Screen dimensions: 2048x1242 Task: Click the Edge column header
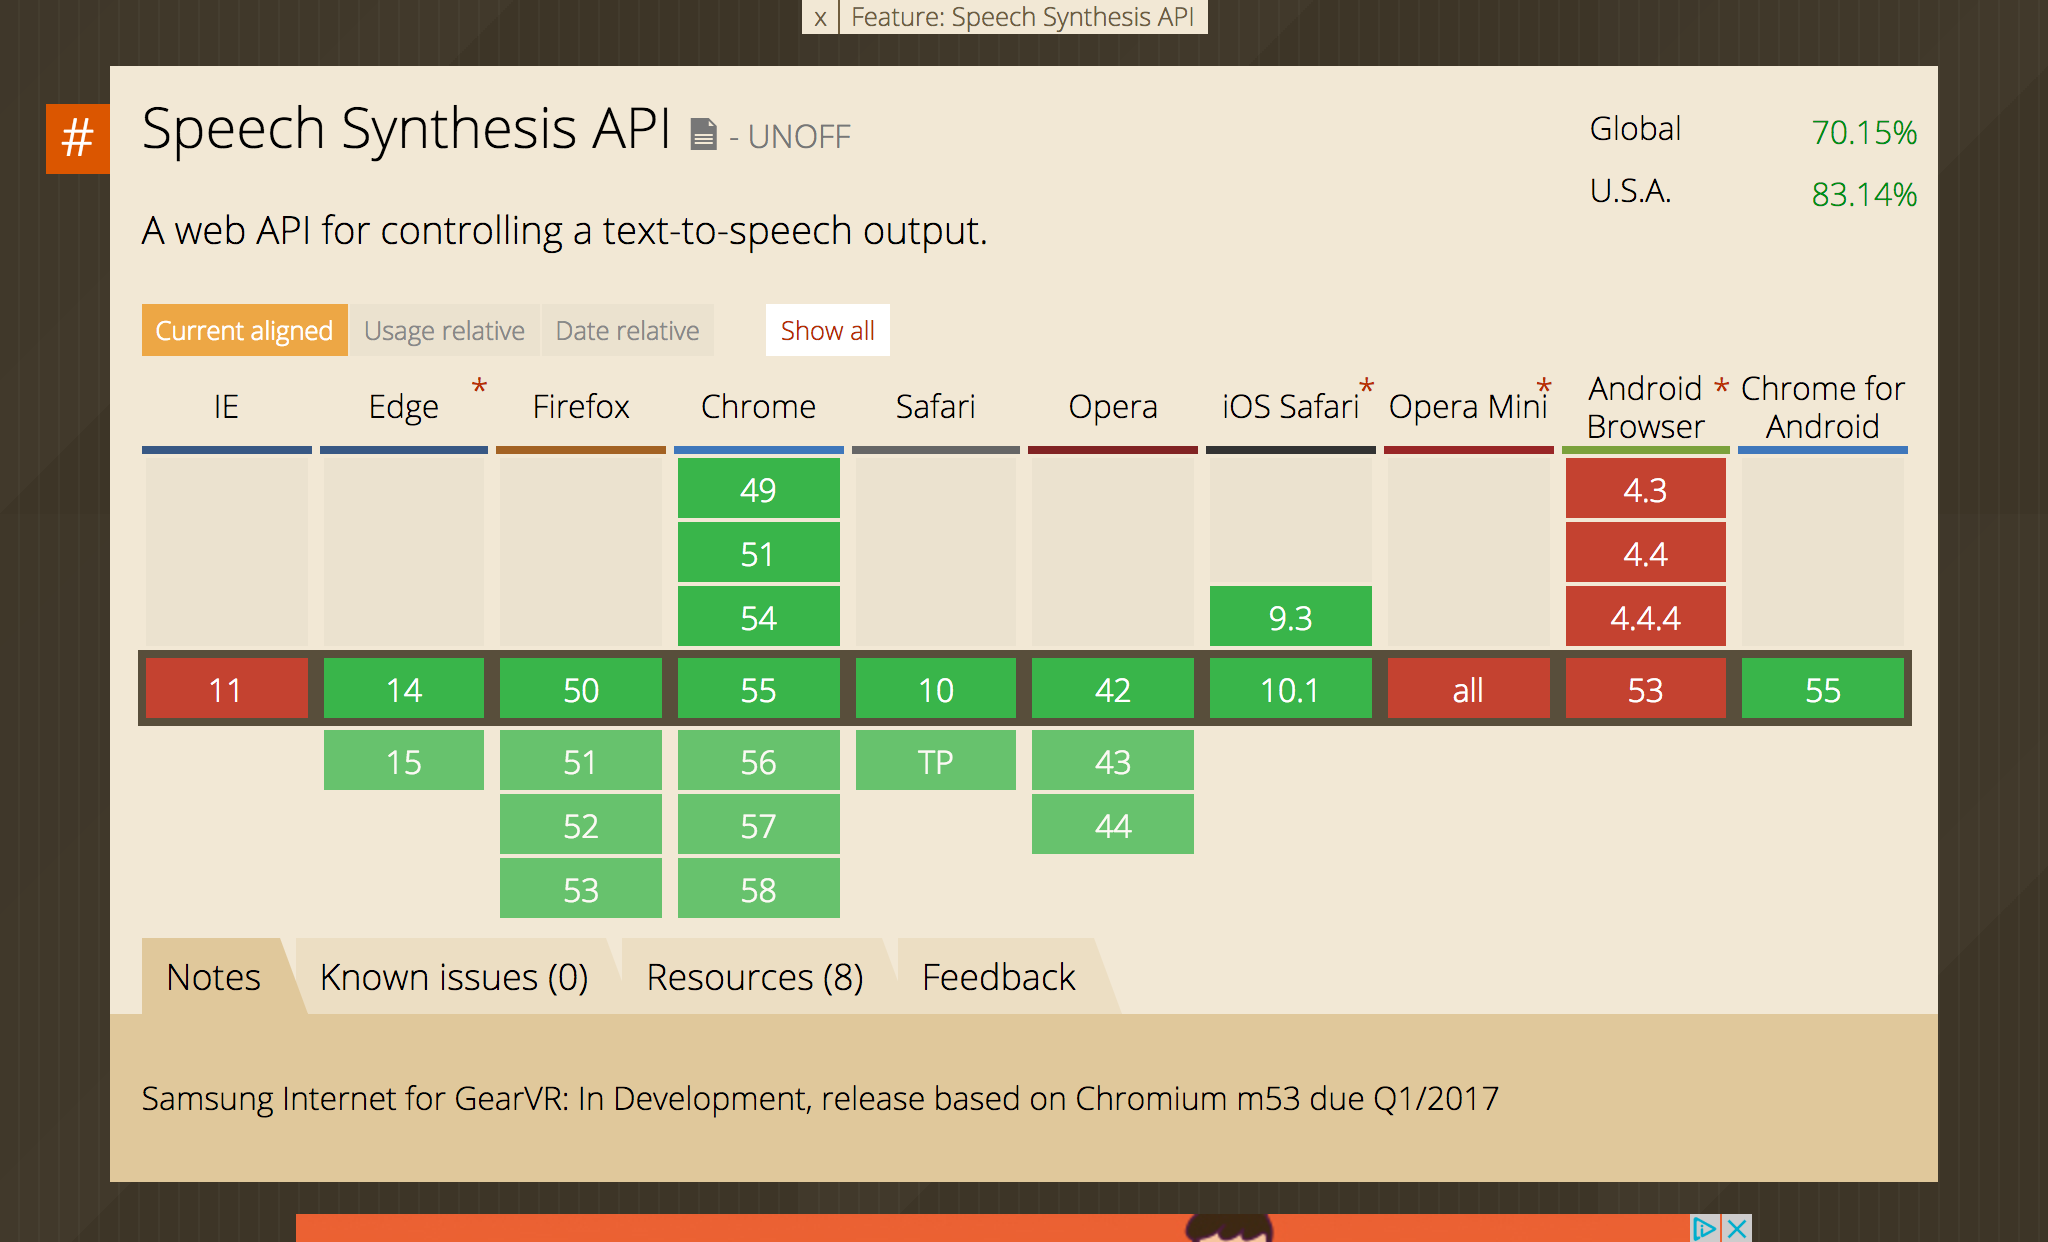pos(404,407)
